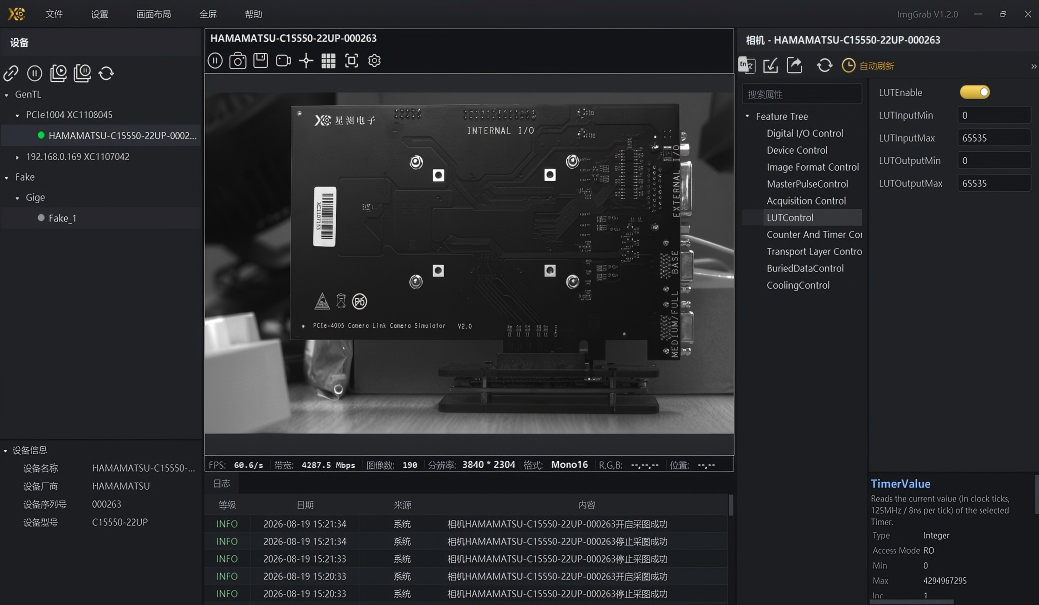Click the 内容 column header in log
This screenshot has height=605, width=1039.
coord(586,505)
